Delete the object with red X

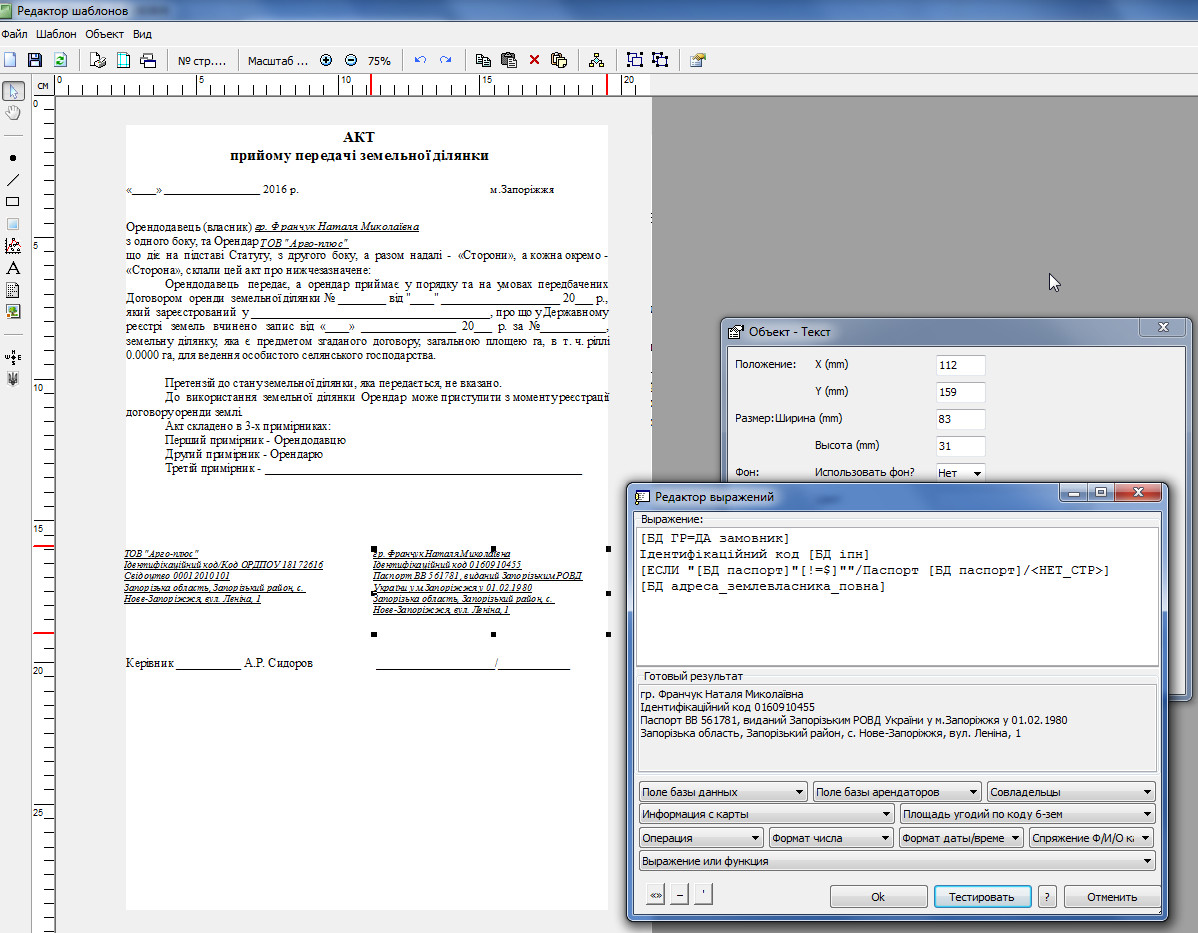tap(534, 60)
